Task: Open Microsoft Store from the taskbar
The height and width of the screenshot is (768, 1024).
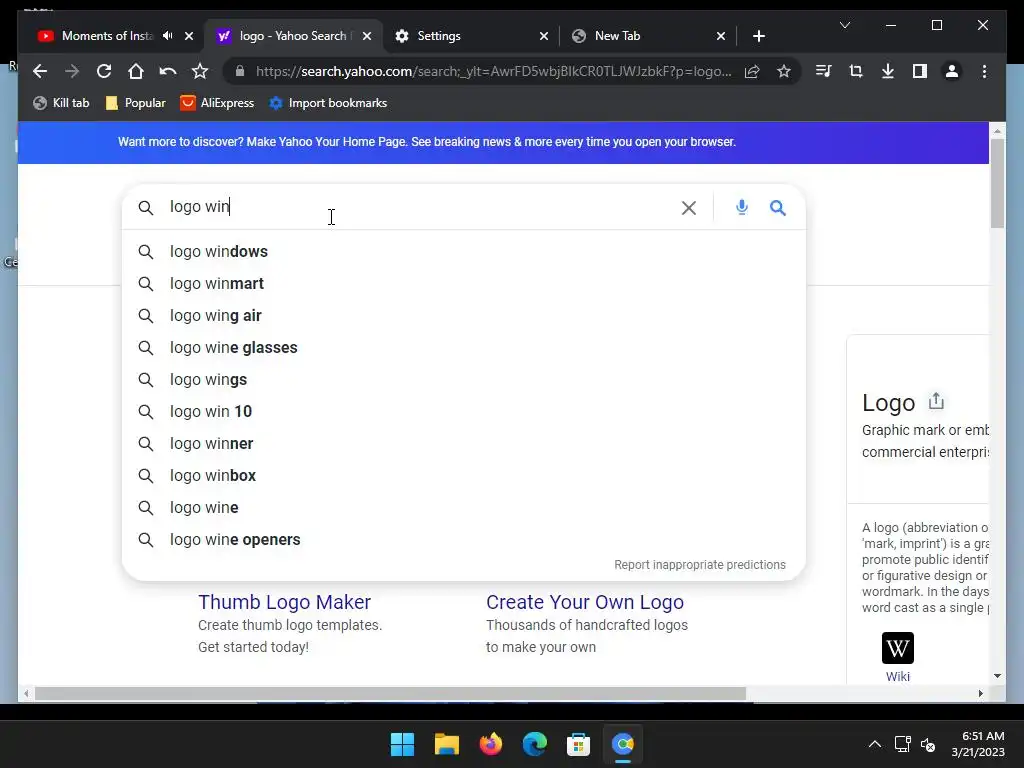Action: pos(578,744)
